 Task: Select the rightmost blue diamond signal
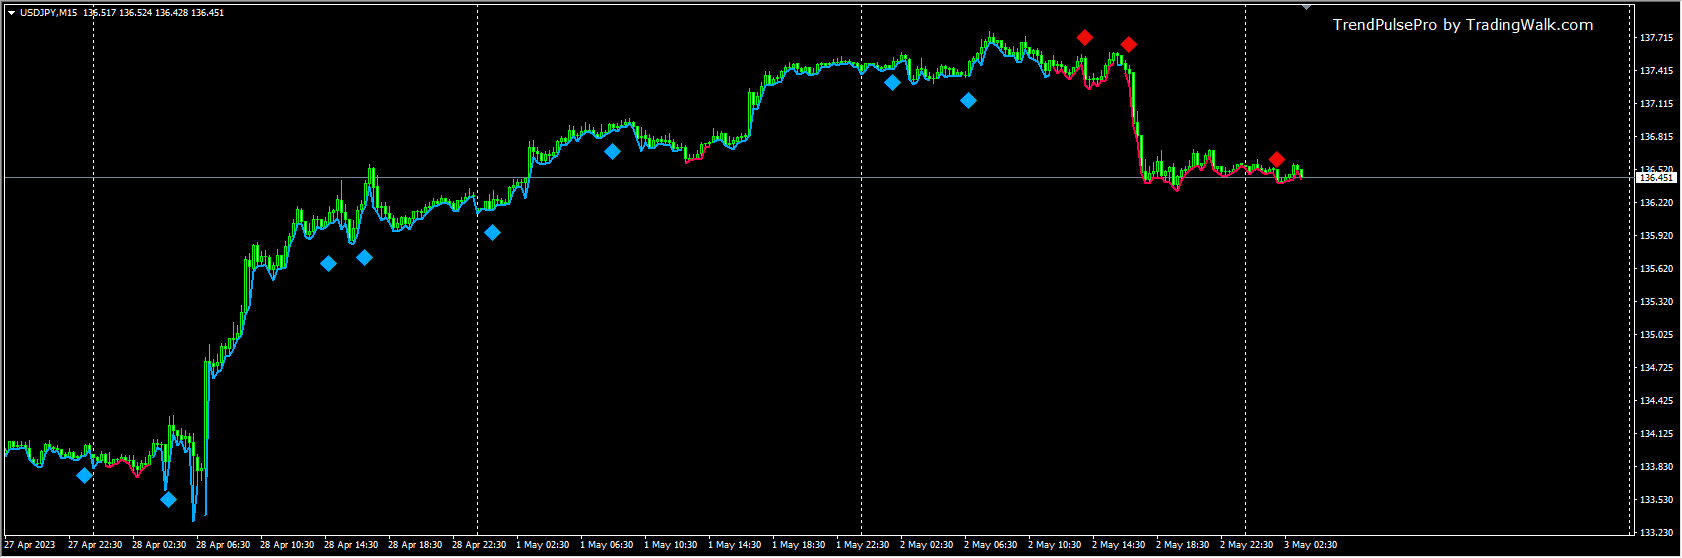point(968,100)
